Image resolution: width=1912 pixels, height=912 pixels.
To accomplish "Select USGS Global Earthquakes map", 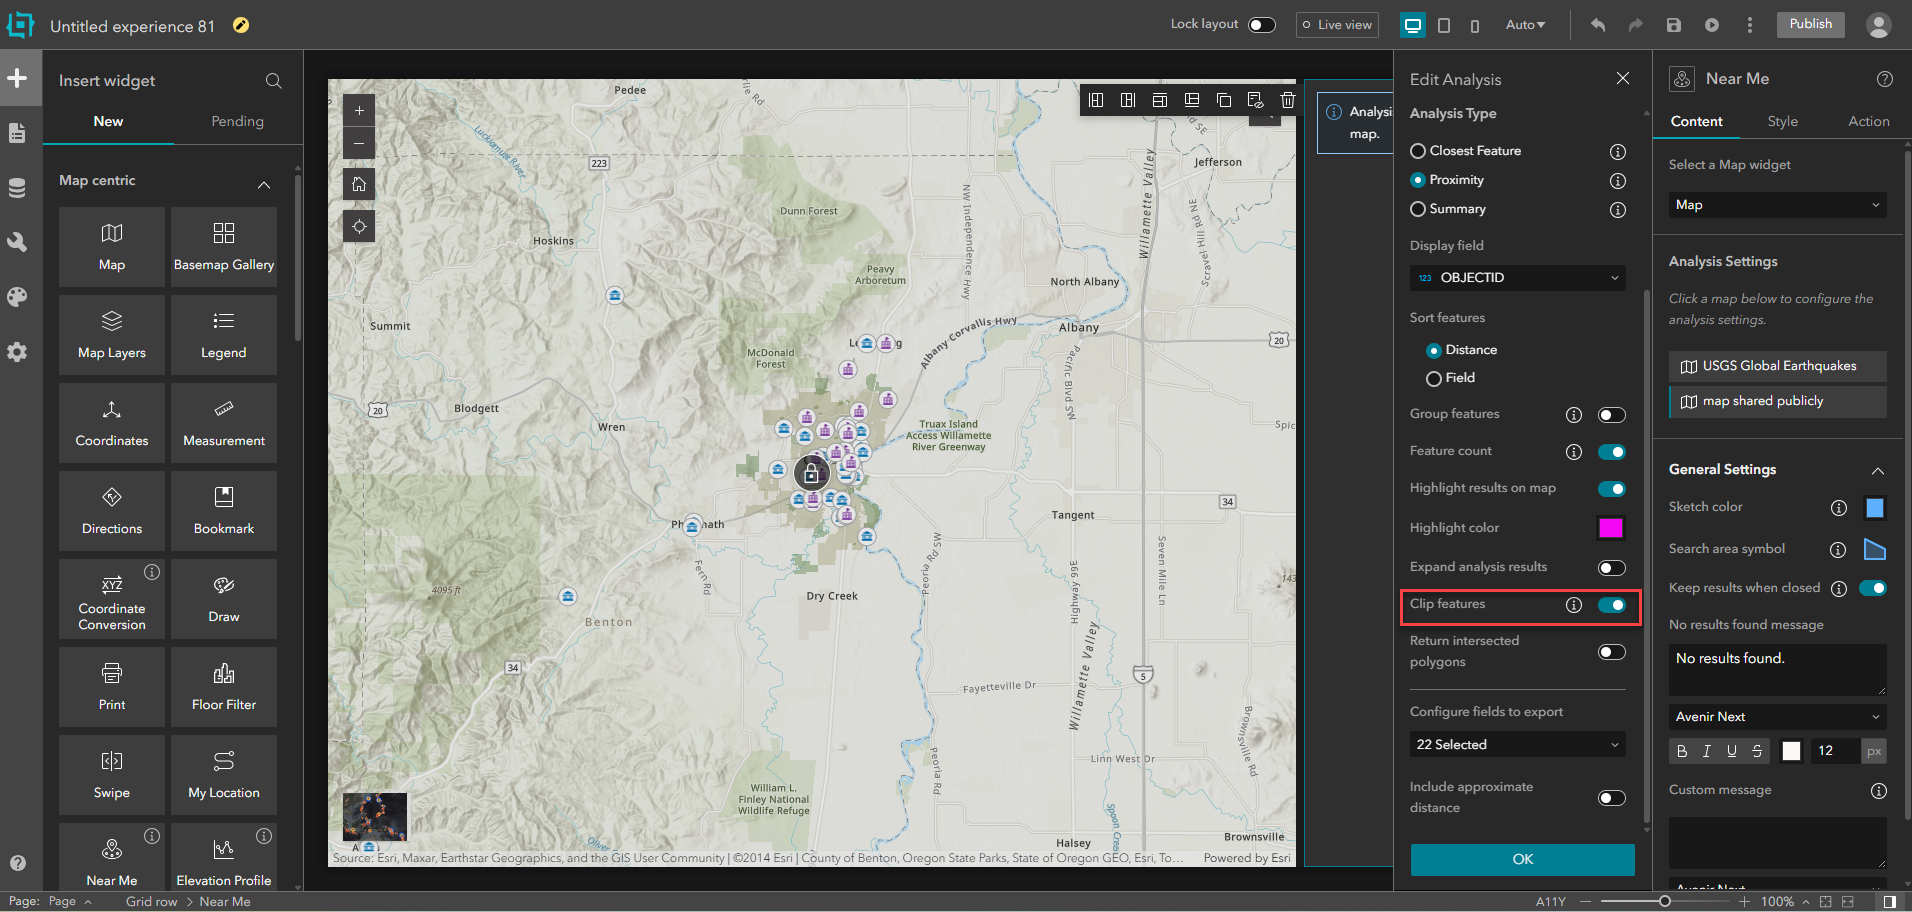I will [1778, 366].
